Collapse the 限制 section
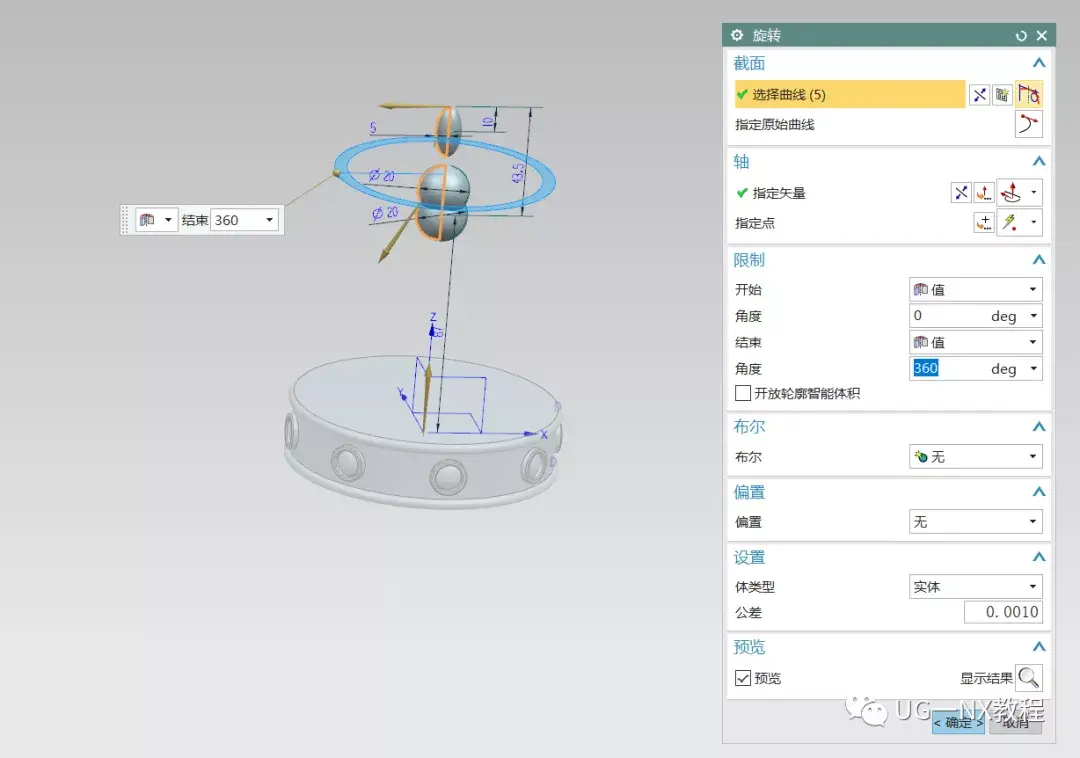 (1039, 260)
